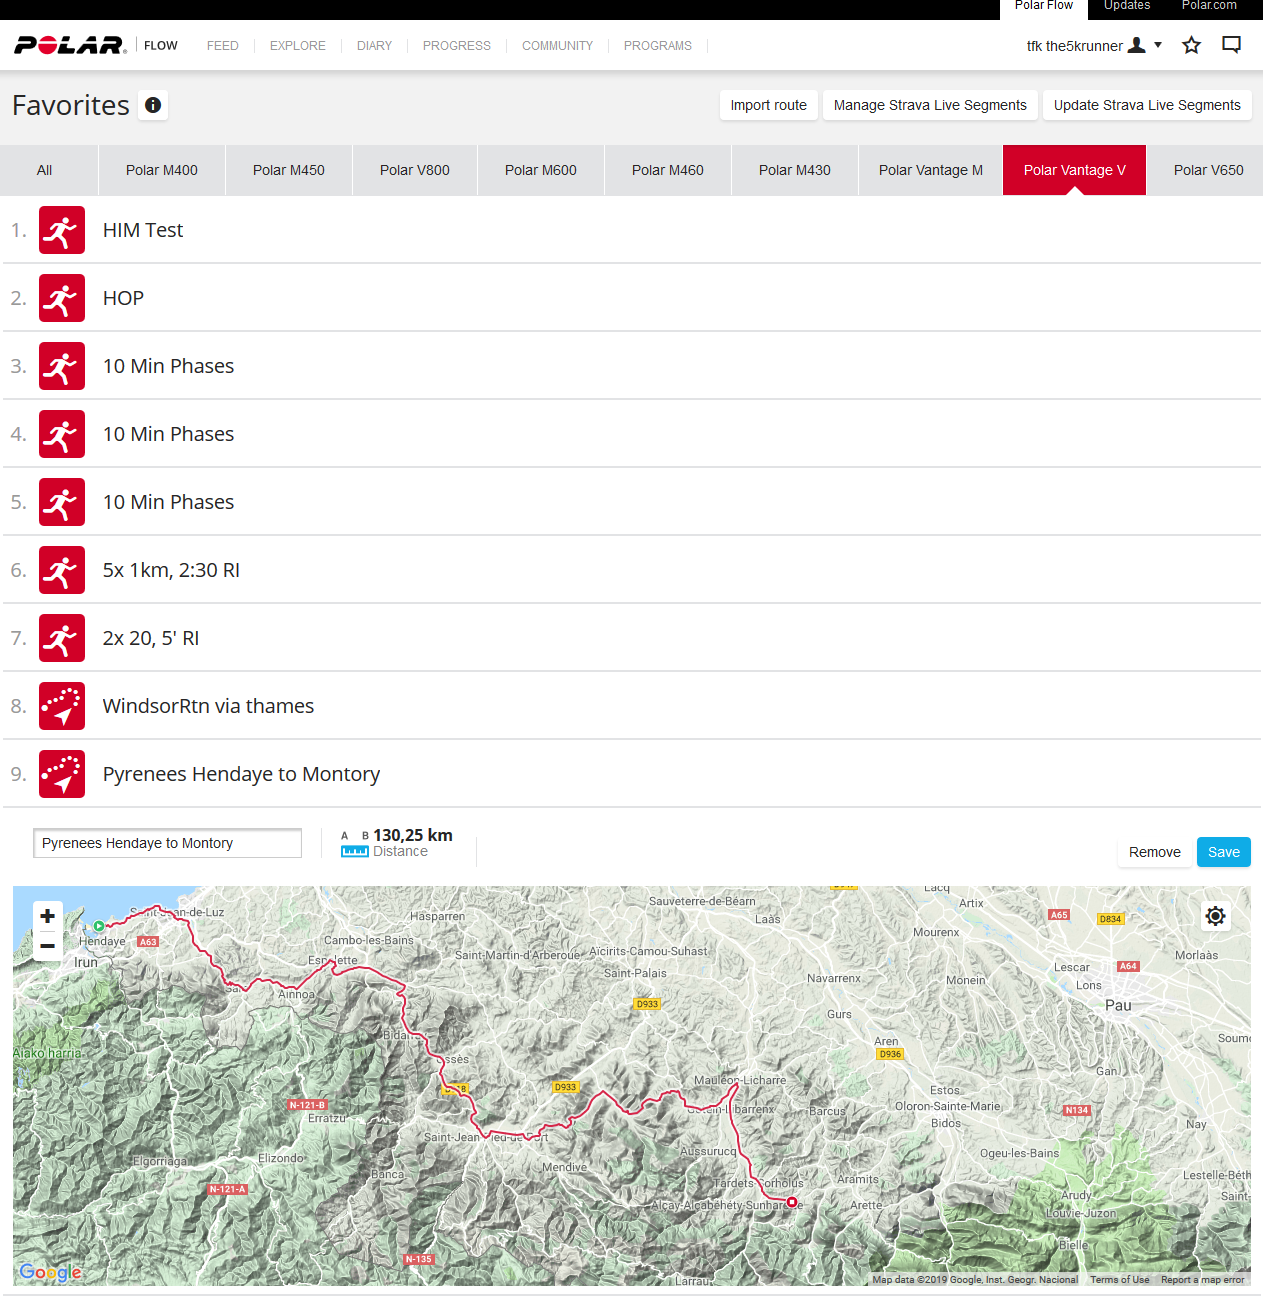Click running icon for 2x 20, 5' RI
This screenshot has width=1263, height=1306.
(x=62, y=638)
